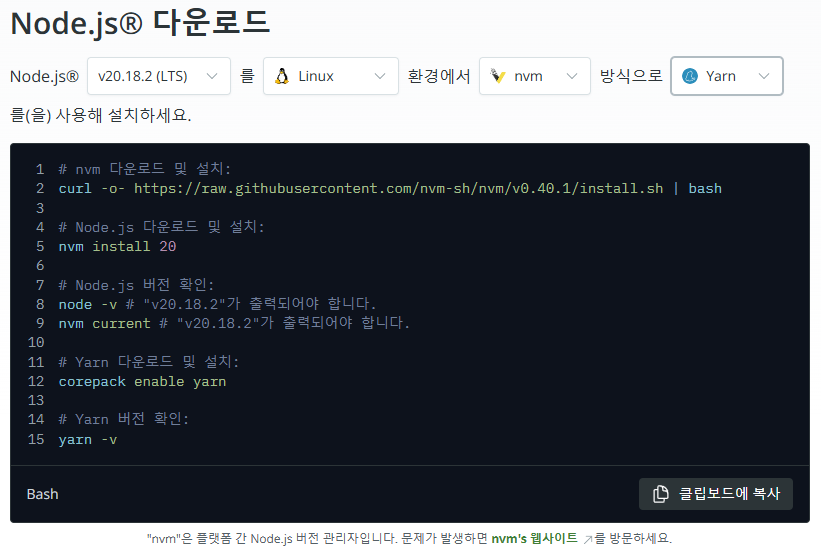This screenshot has height=553, width=821.
Task: Click the 'nvm install 20' code line
Action: 117,246
